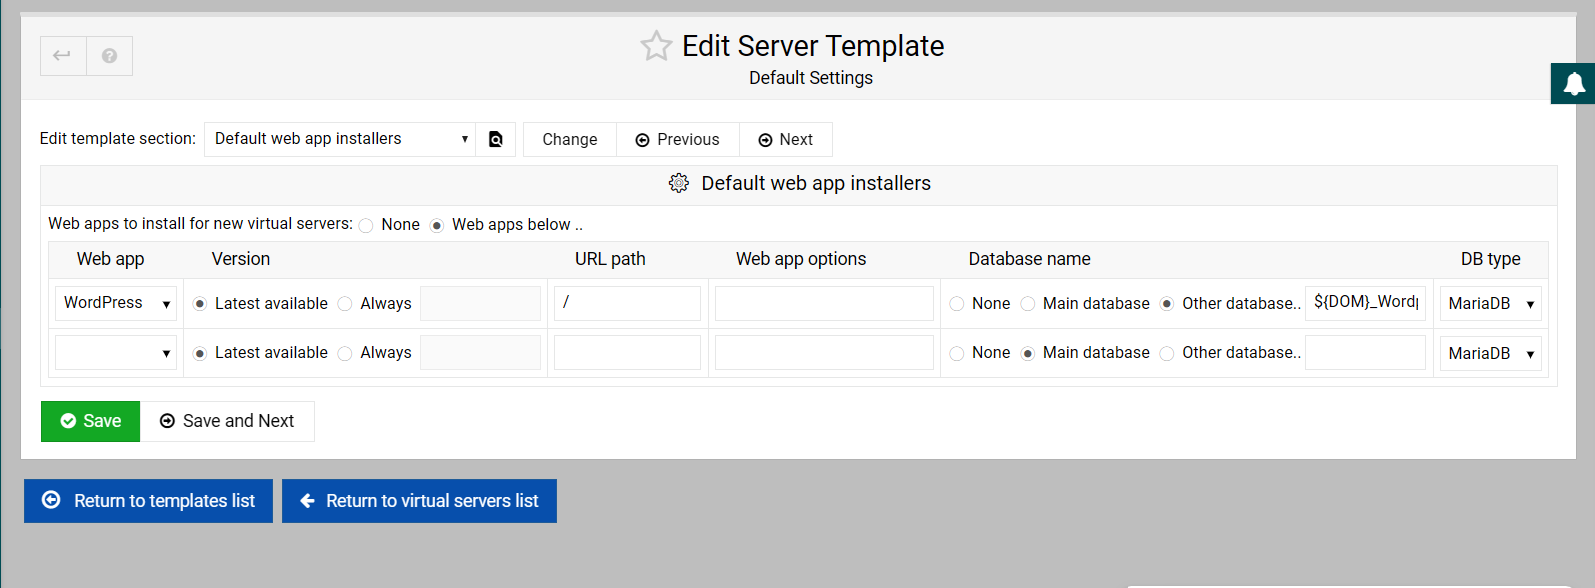Click Save and Next button
The height and width of the screenshot is (588, 1595).
(227, 421)
